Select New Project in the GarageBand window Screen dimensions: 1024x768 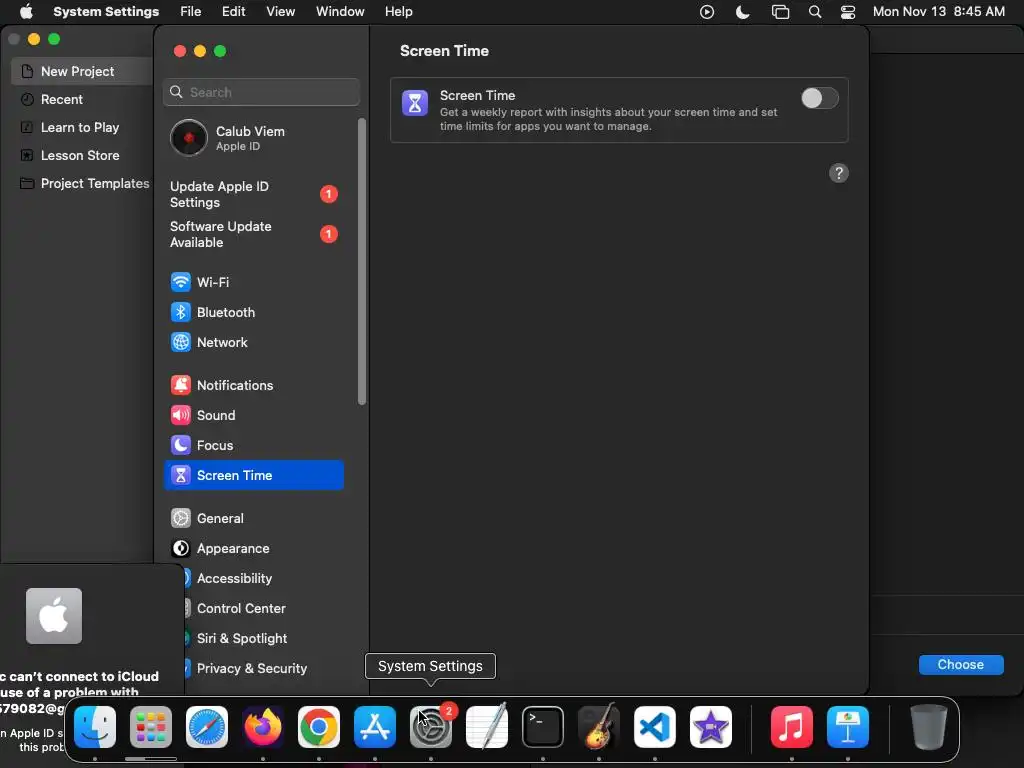point(82,71)
